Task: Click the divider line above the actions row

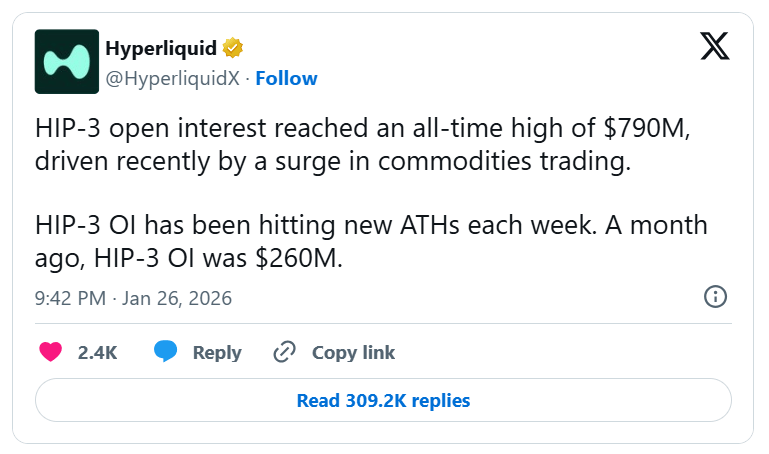Action: (x=383, y=323)
